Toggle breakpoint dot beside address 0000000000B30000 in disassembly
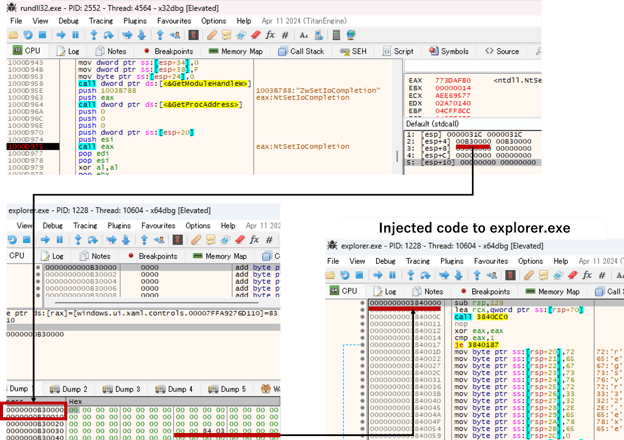The width and height of the screenshot is (624, 440). pos(39,268)
